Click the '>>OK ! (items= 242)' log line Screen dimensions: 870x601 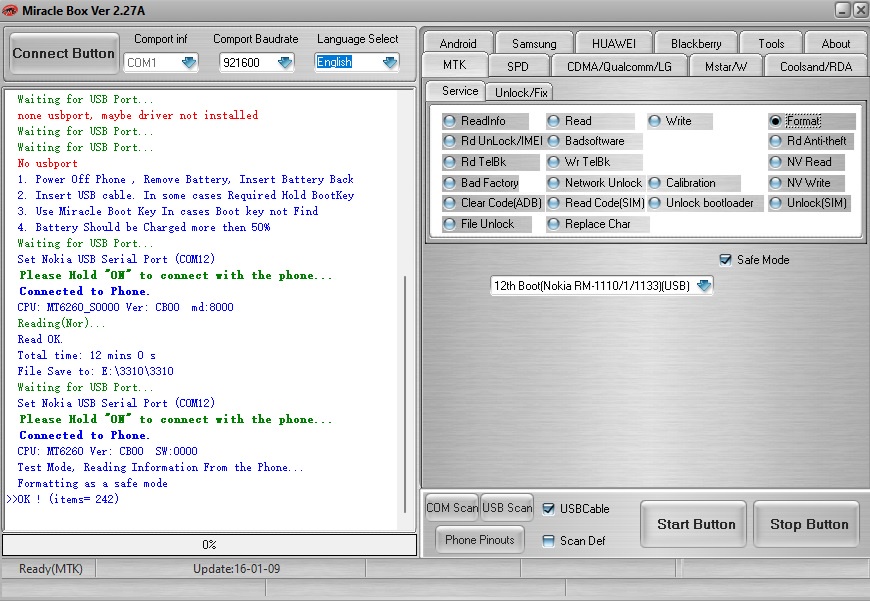pos(63,499)
